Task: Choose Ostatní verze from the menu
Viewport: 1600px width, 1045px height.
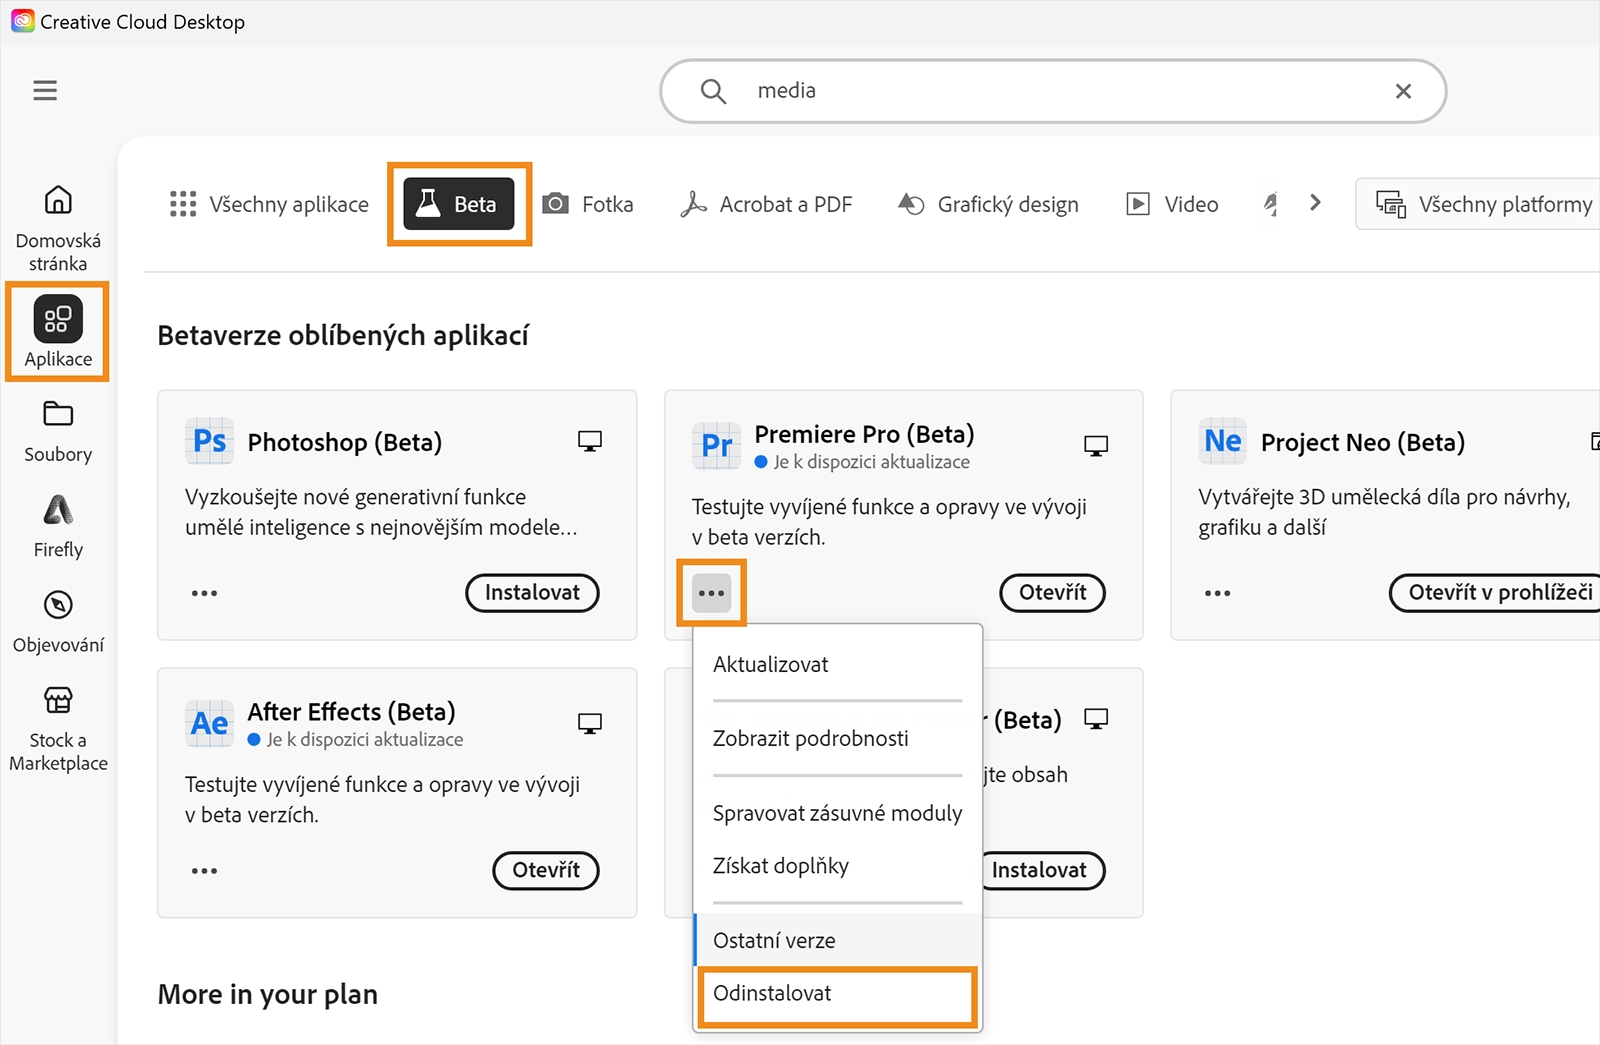Action: [x=837, y=941]
